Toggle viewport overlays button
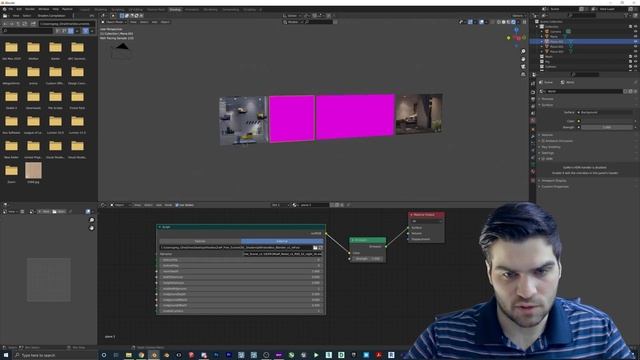640x360 pixels. pos(482,22)
